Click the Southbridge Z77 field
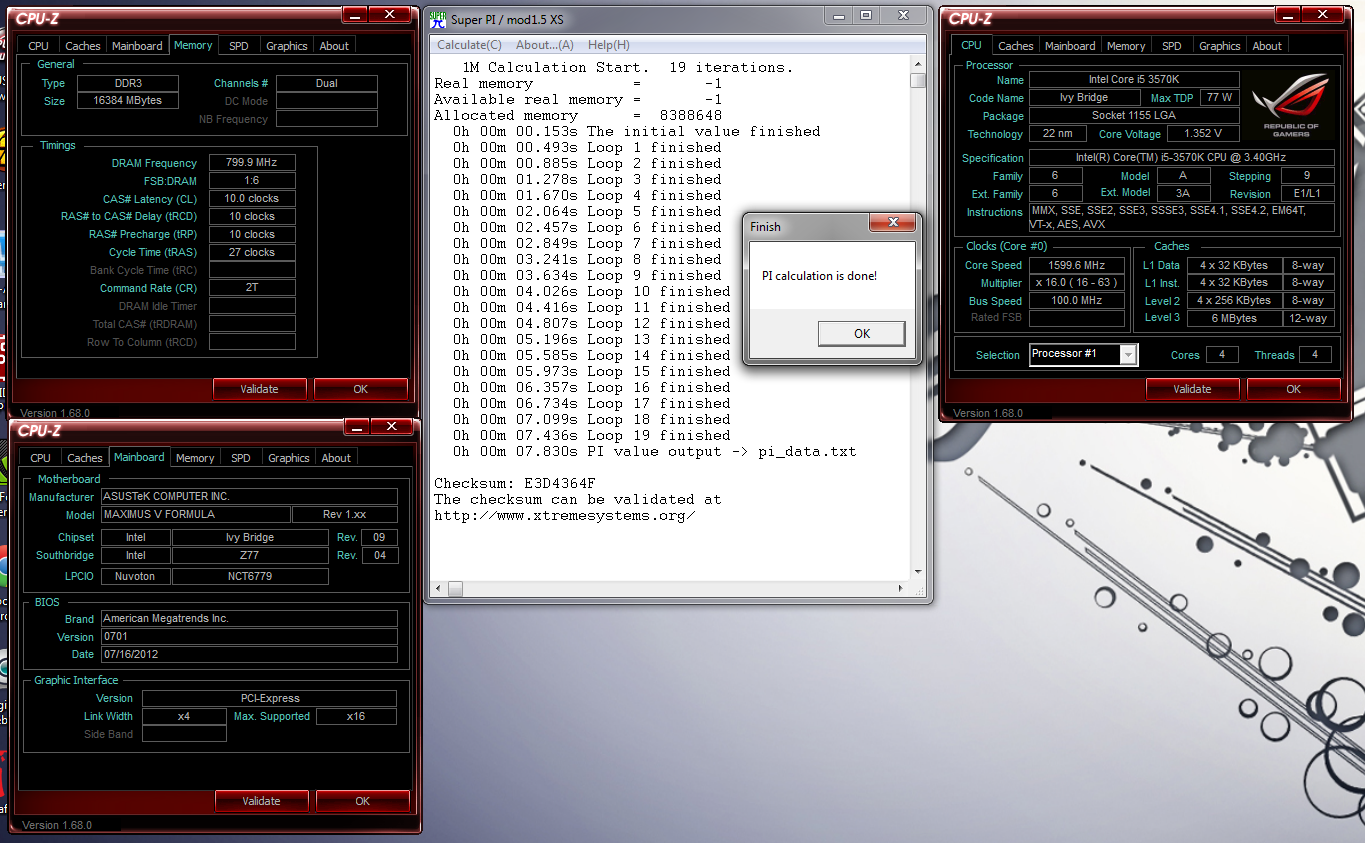The image size is (1366, 843). 250,555
